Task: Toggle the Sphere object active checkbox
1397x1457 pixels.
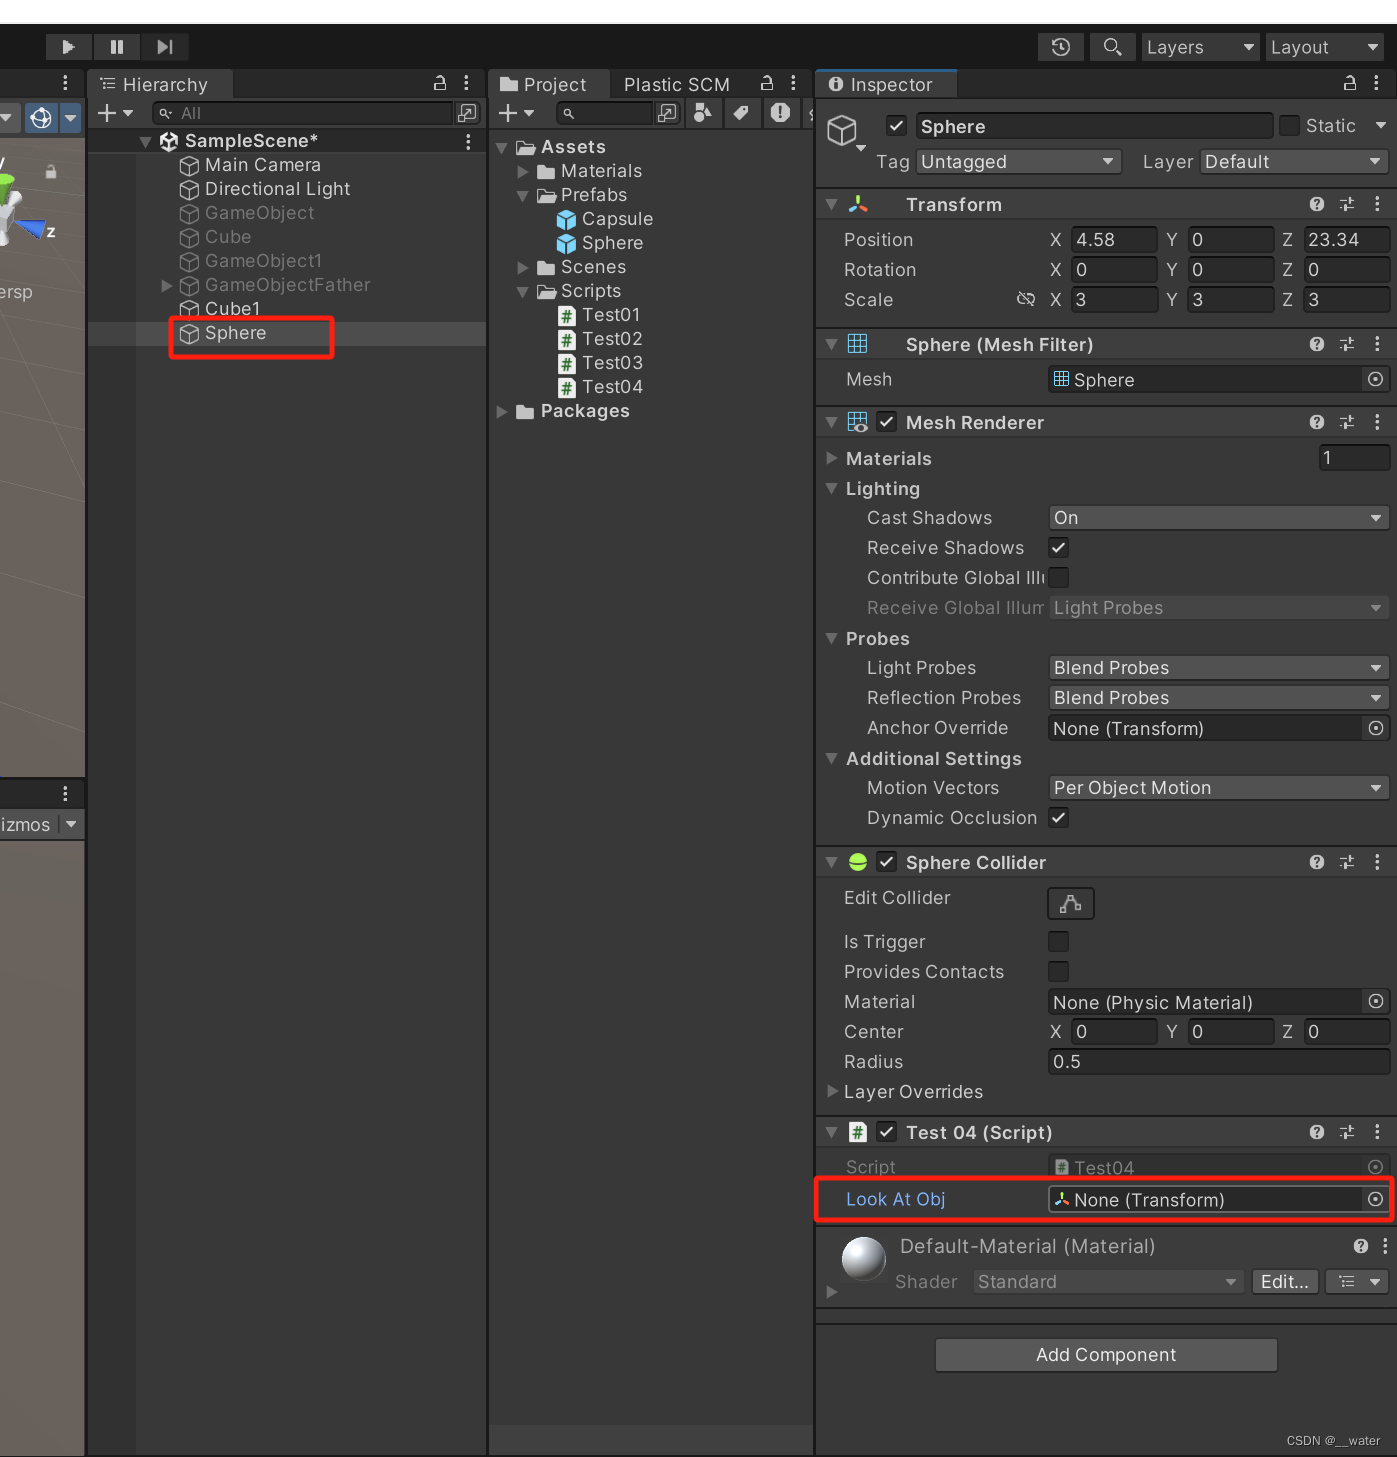Action: (896, 126)
